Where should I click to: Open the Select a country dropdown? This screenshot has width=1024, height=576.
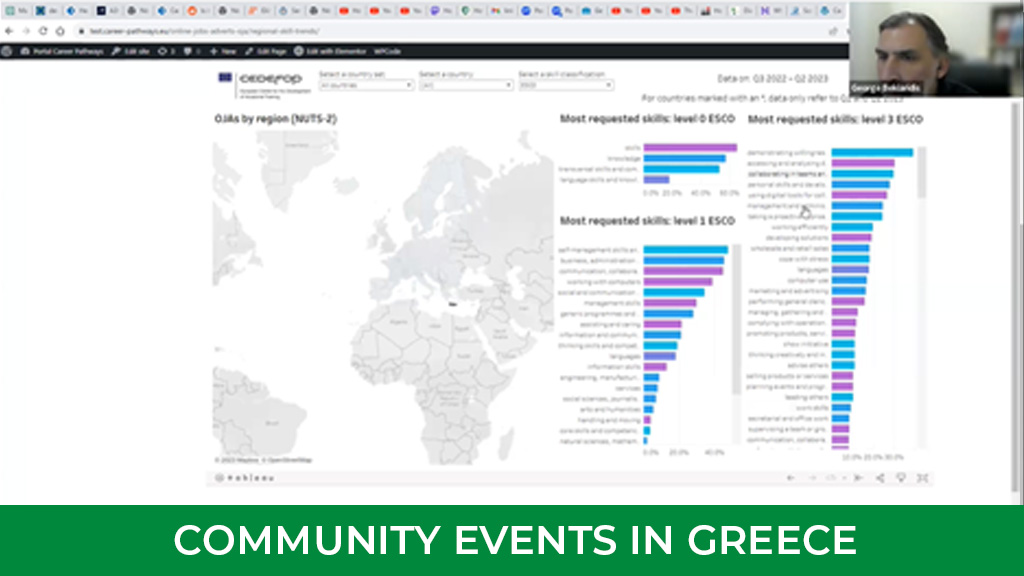(x=465, y=86)
